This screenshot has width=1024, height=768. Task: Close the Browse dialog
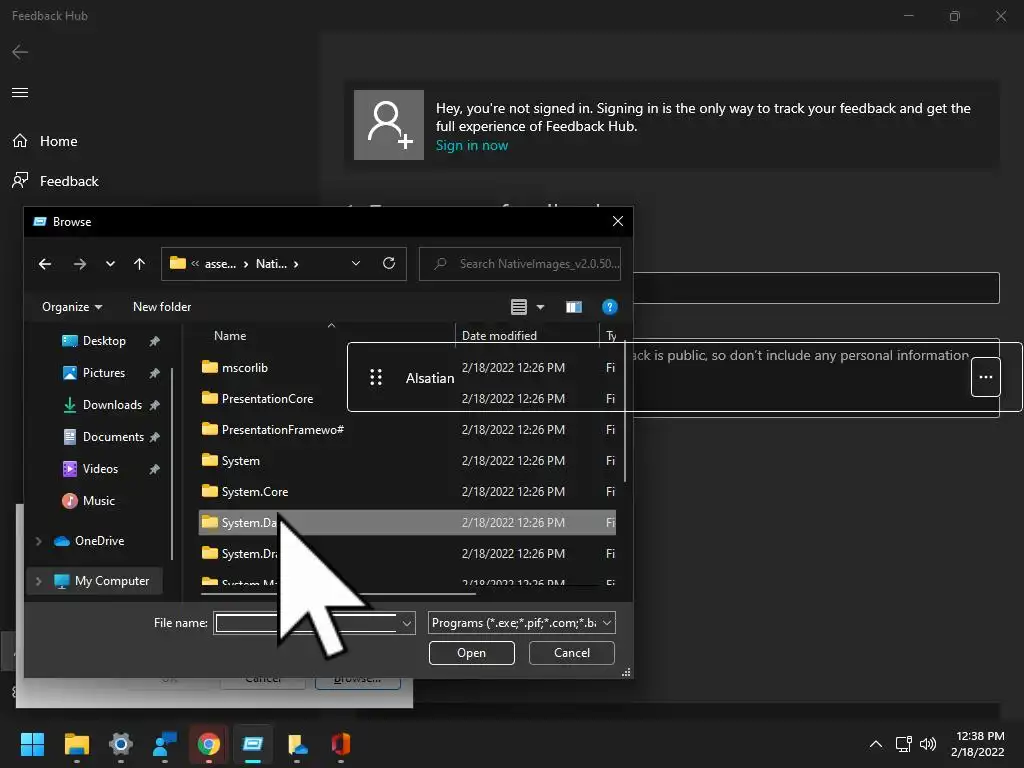[x=618, y=221]
